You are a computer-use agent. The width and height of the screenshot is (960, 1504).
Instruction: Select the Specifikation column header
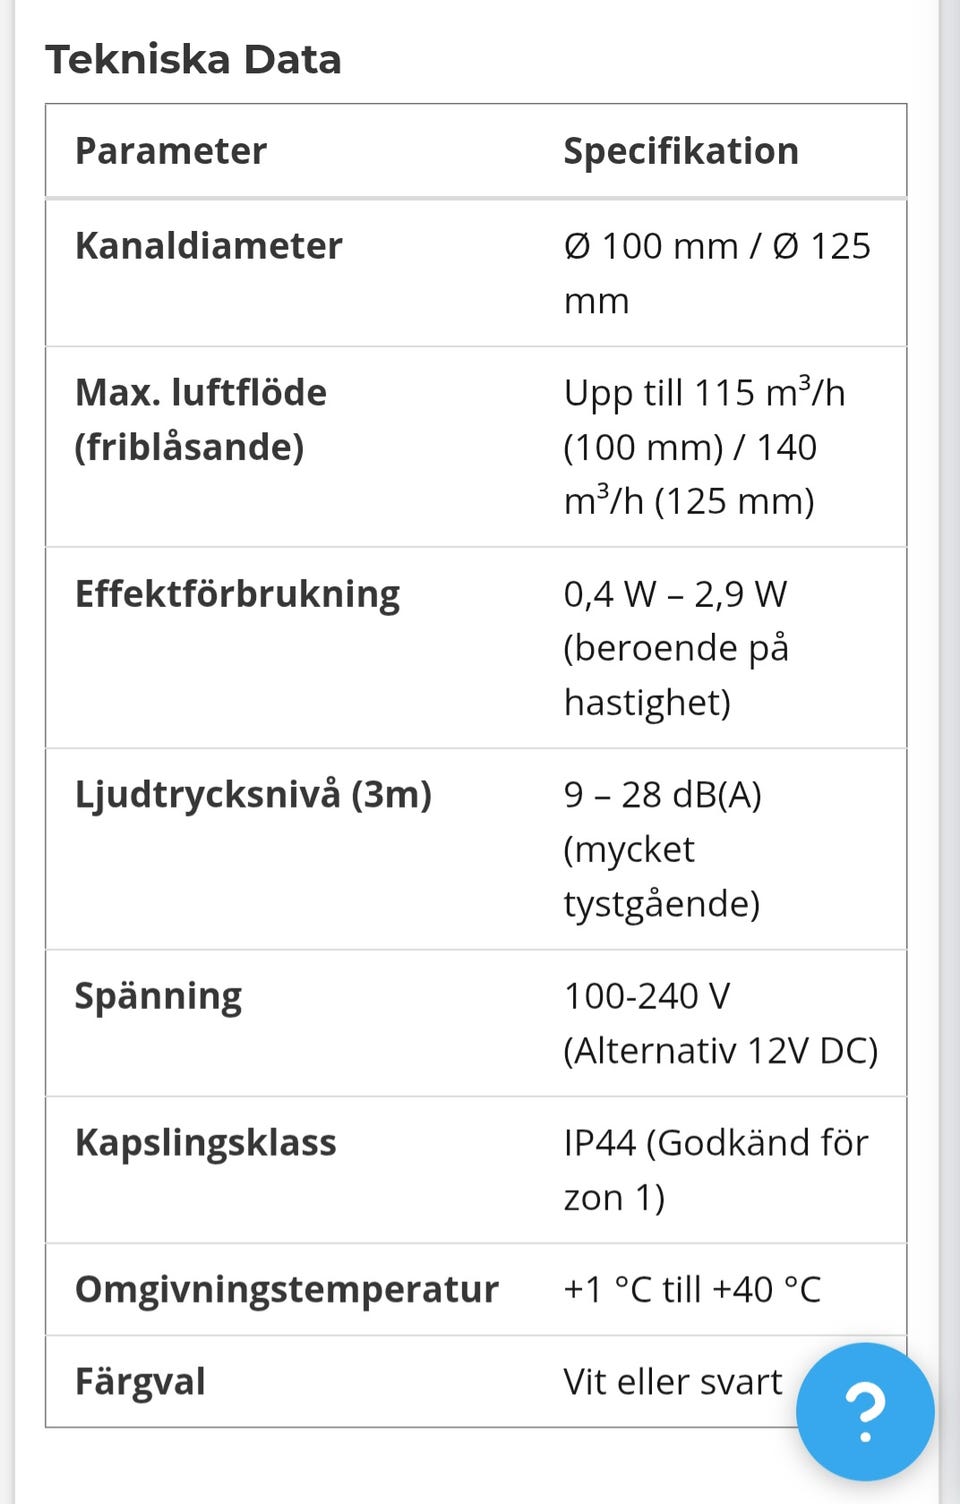tap(681, 151)
